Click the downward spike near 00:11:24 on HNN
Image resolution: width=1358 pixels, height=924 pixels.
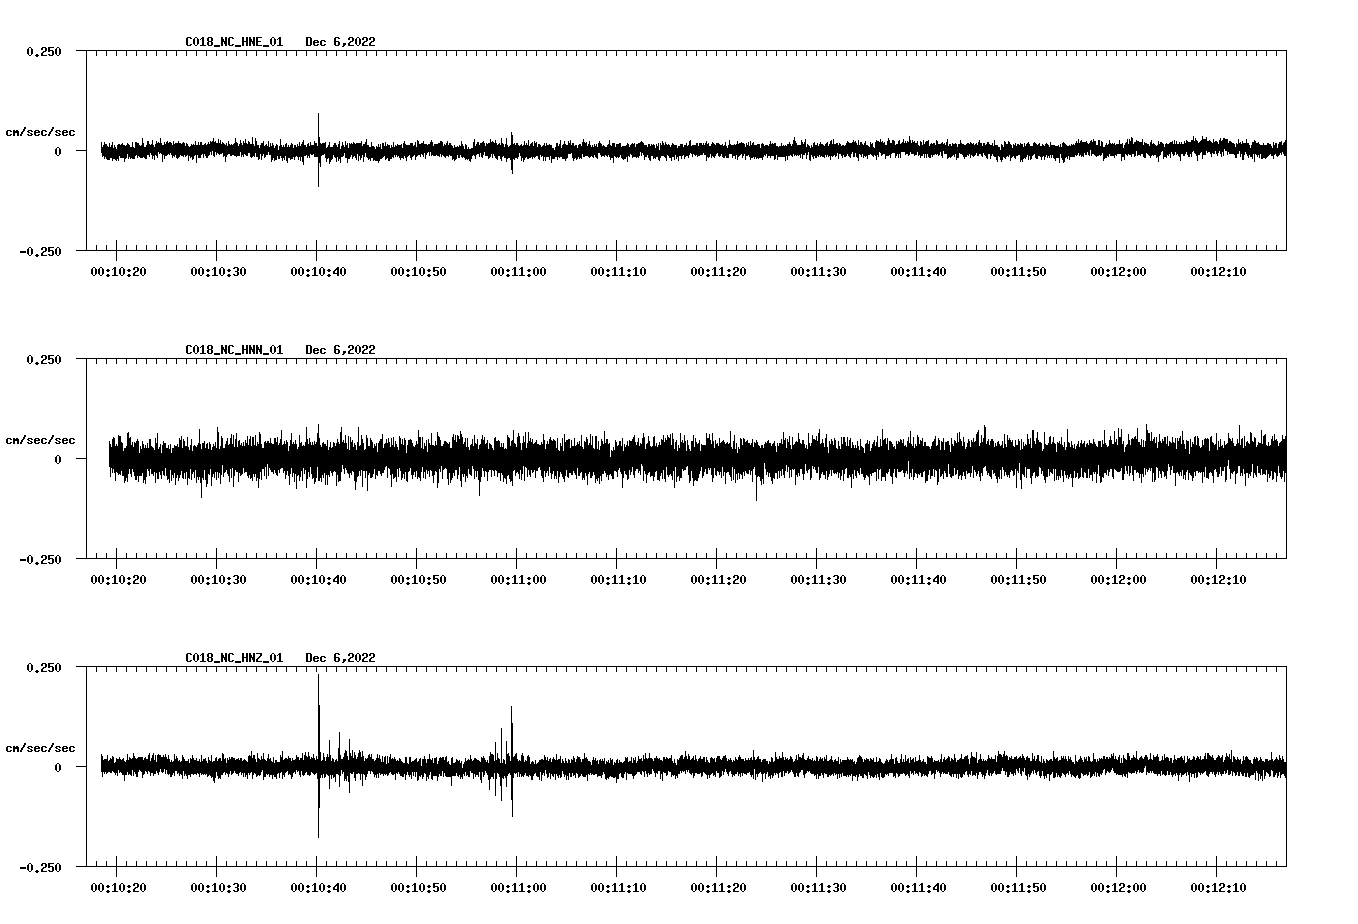[756, 490]
